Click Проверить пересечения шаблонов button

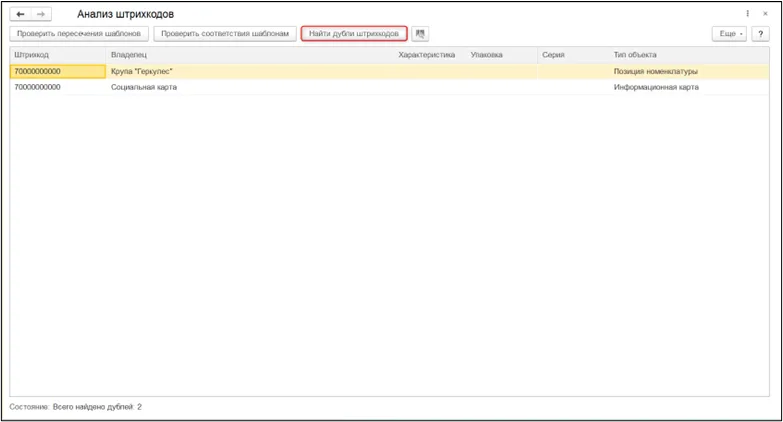coord(79,33)
